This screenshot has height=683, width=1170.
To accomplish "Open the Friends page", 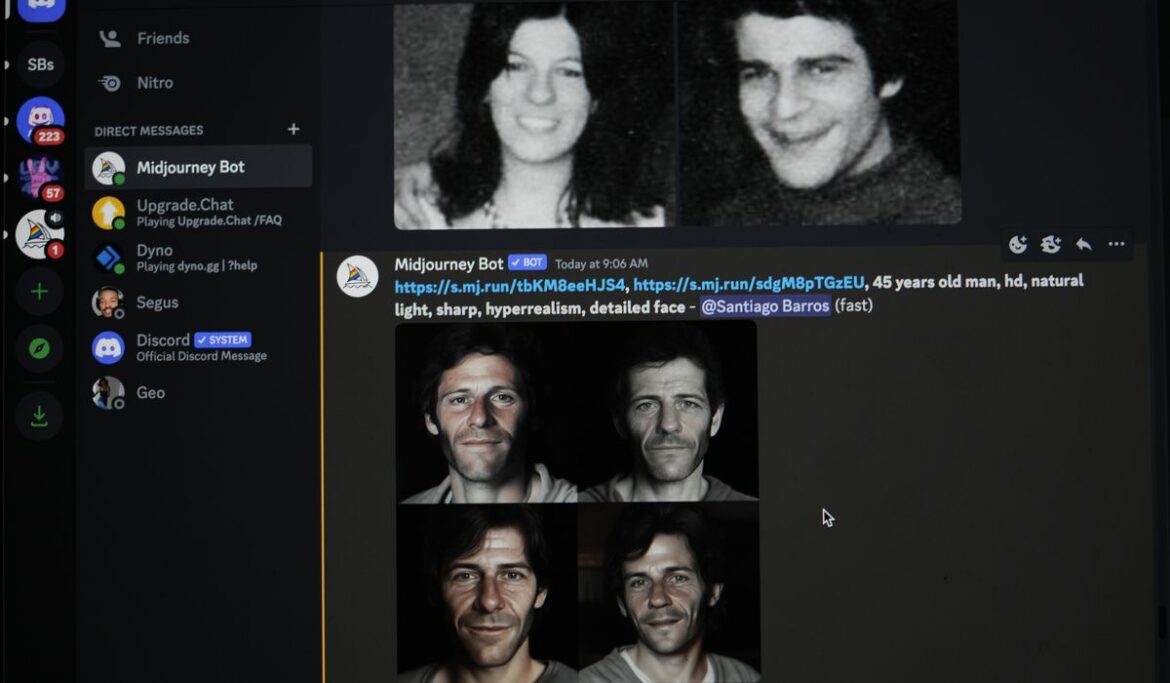I will pyautogui.click(x=163, y=38).
